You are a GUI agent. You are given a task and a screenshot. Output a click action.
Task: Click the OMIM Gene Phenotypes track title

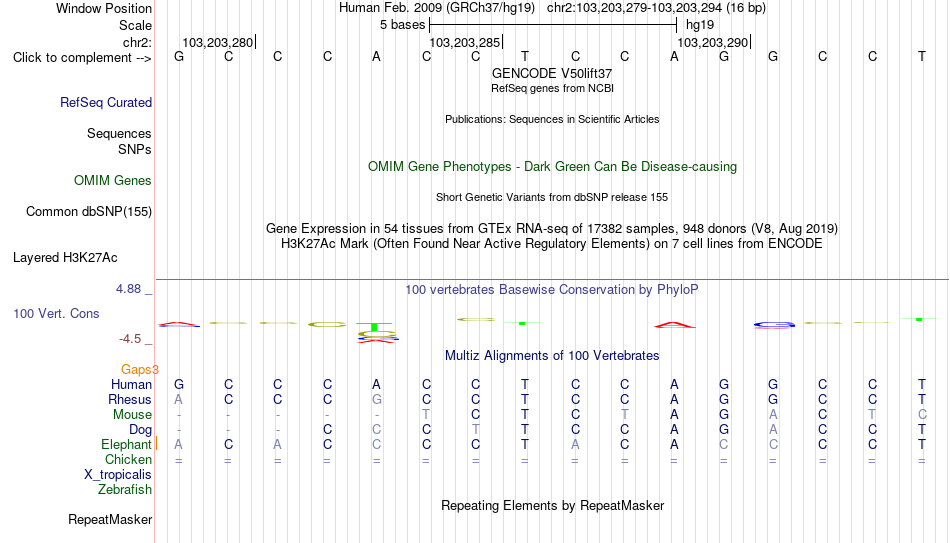[x=553, y=167]
